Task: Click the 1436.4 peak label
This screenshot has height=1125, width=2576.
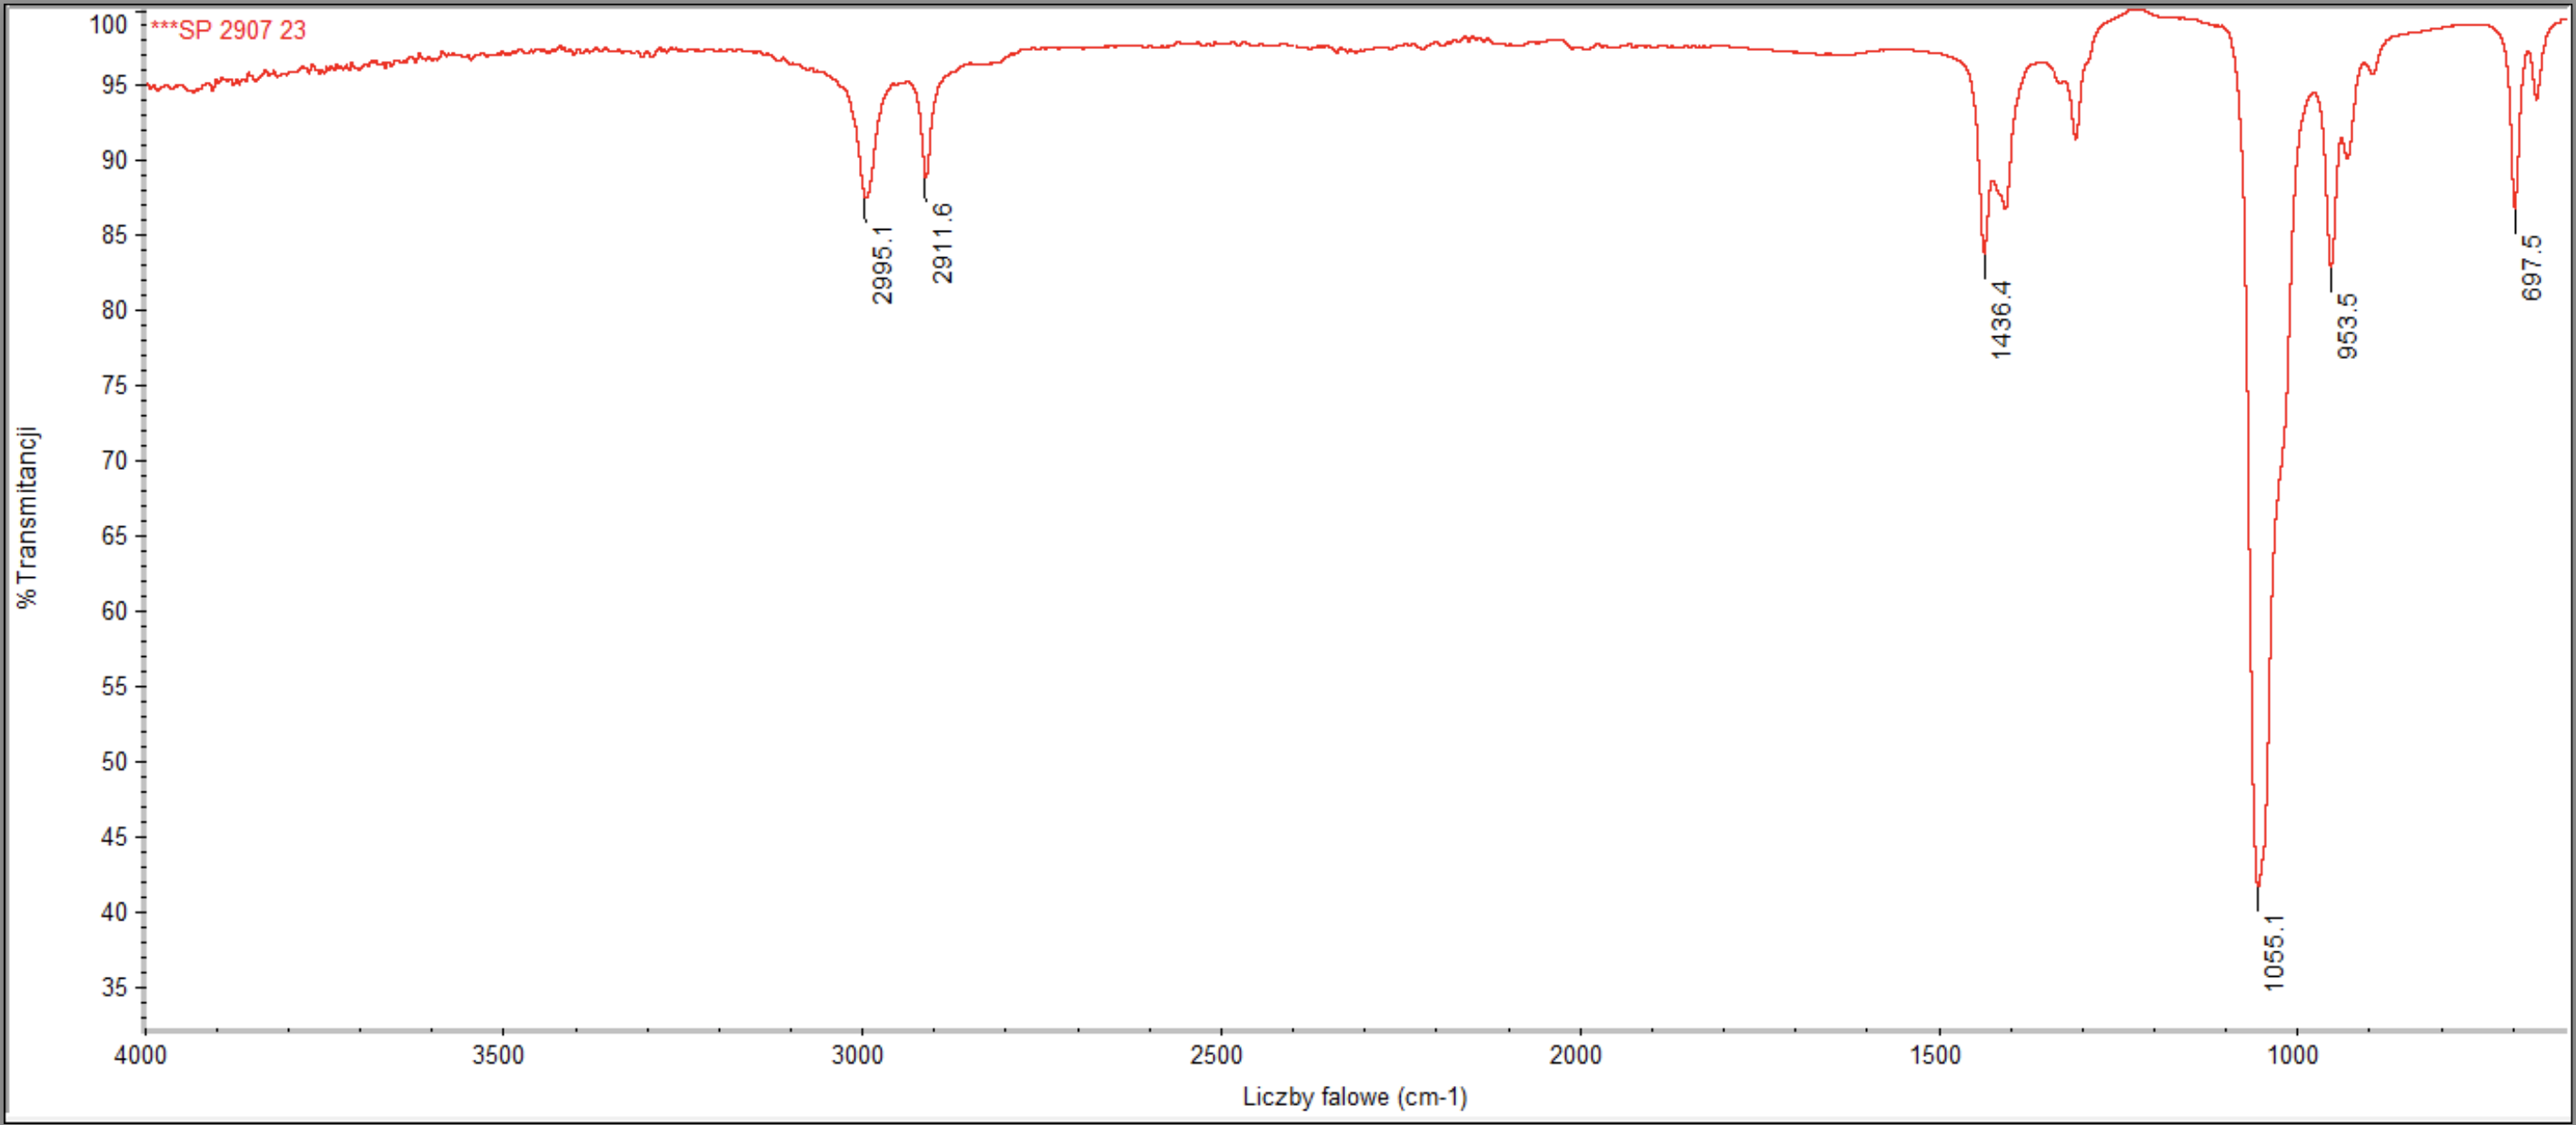Action: (x=2000, y=319)
